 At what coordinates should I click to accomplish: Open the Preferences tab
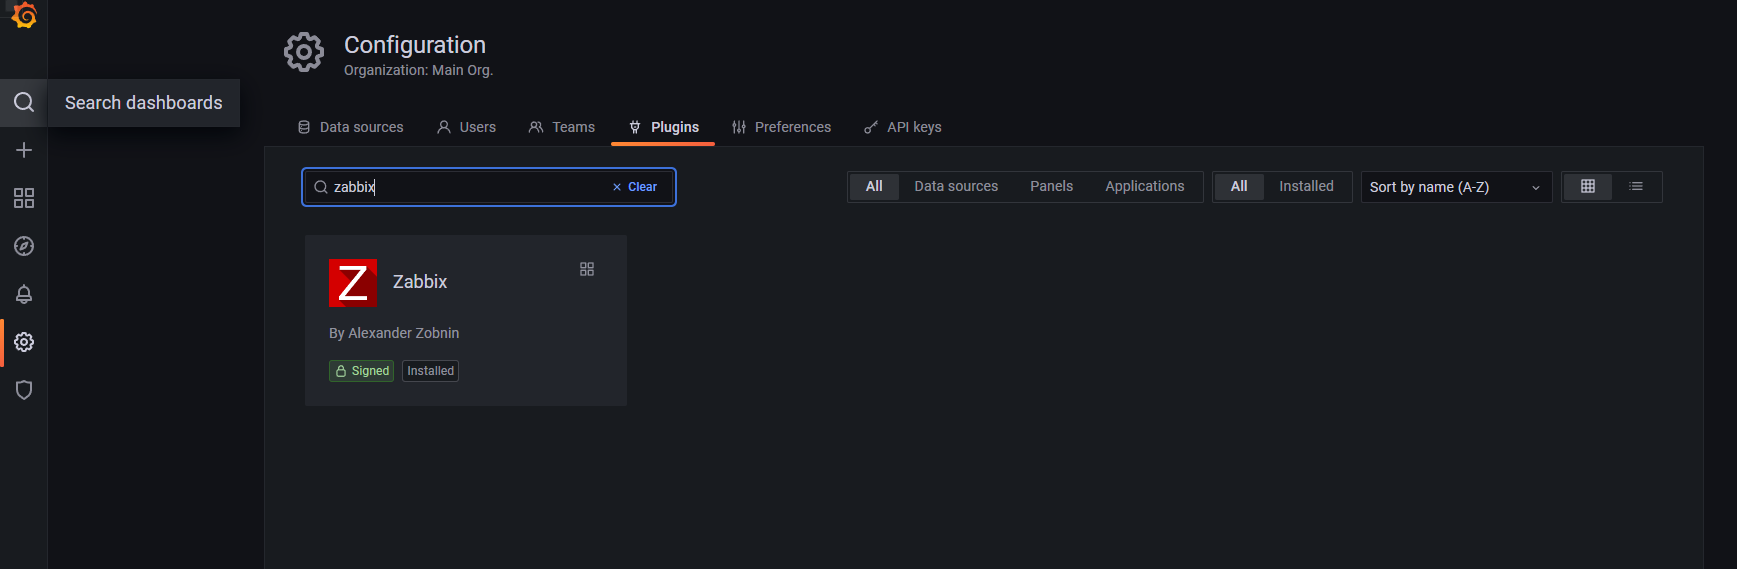[782, 127]
